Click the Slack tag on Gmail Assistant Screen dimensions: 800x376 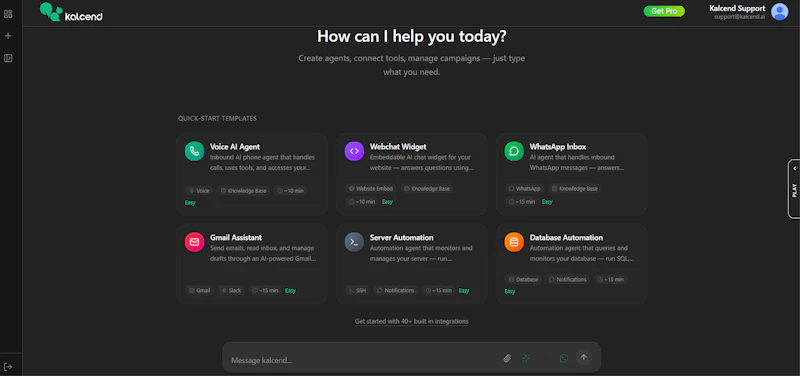click(x=231, y=290)
